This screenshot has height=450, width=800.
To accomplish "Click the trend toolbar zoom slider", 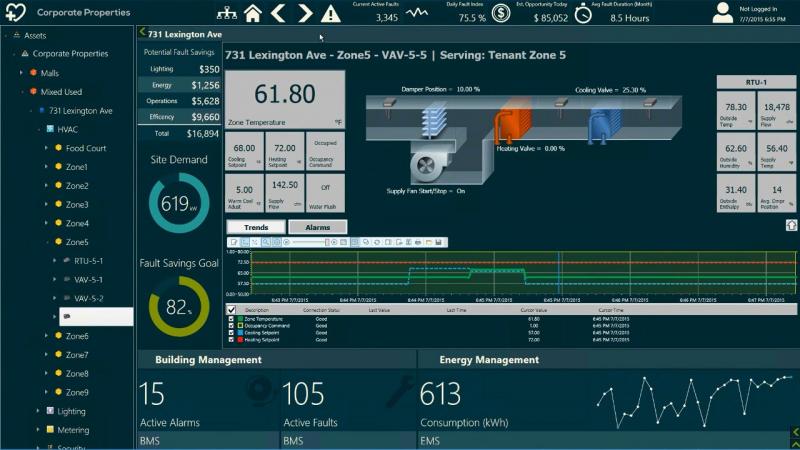I will (x=309, y=242).
